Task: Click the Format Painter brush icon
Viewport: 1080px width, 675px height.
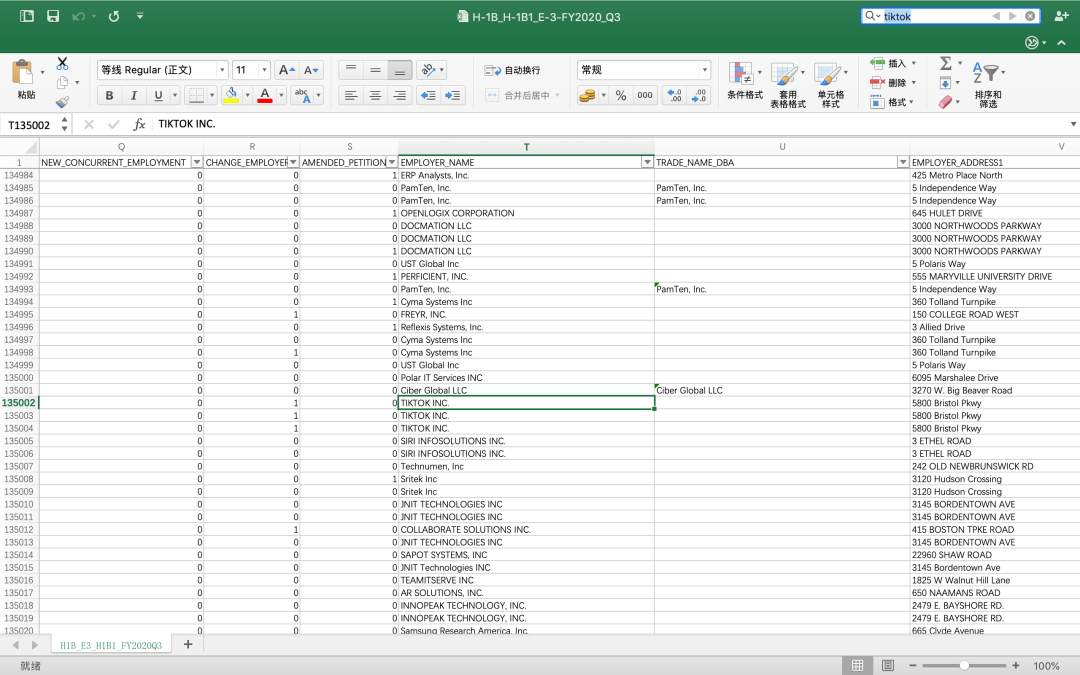Action: click(x=62, y=102)
